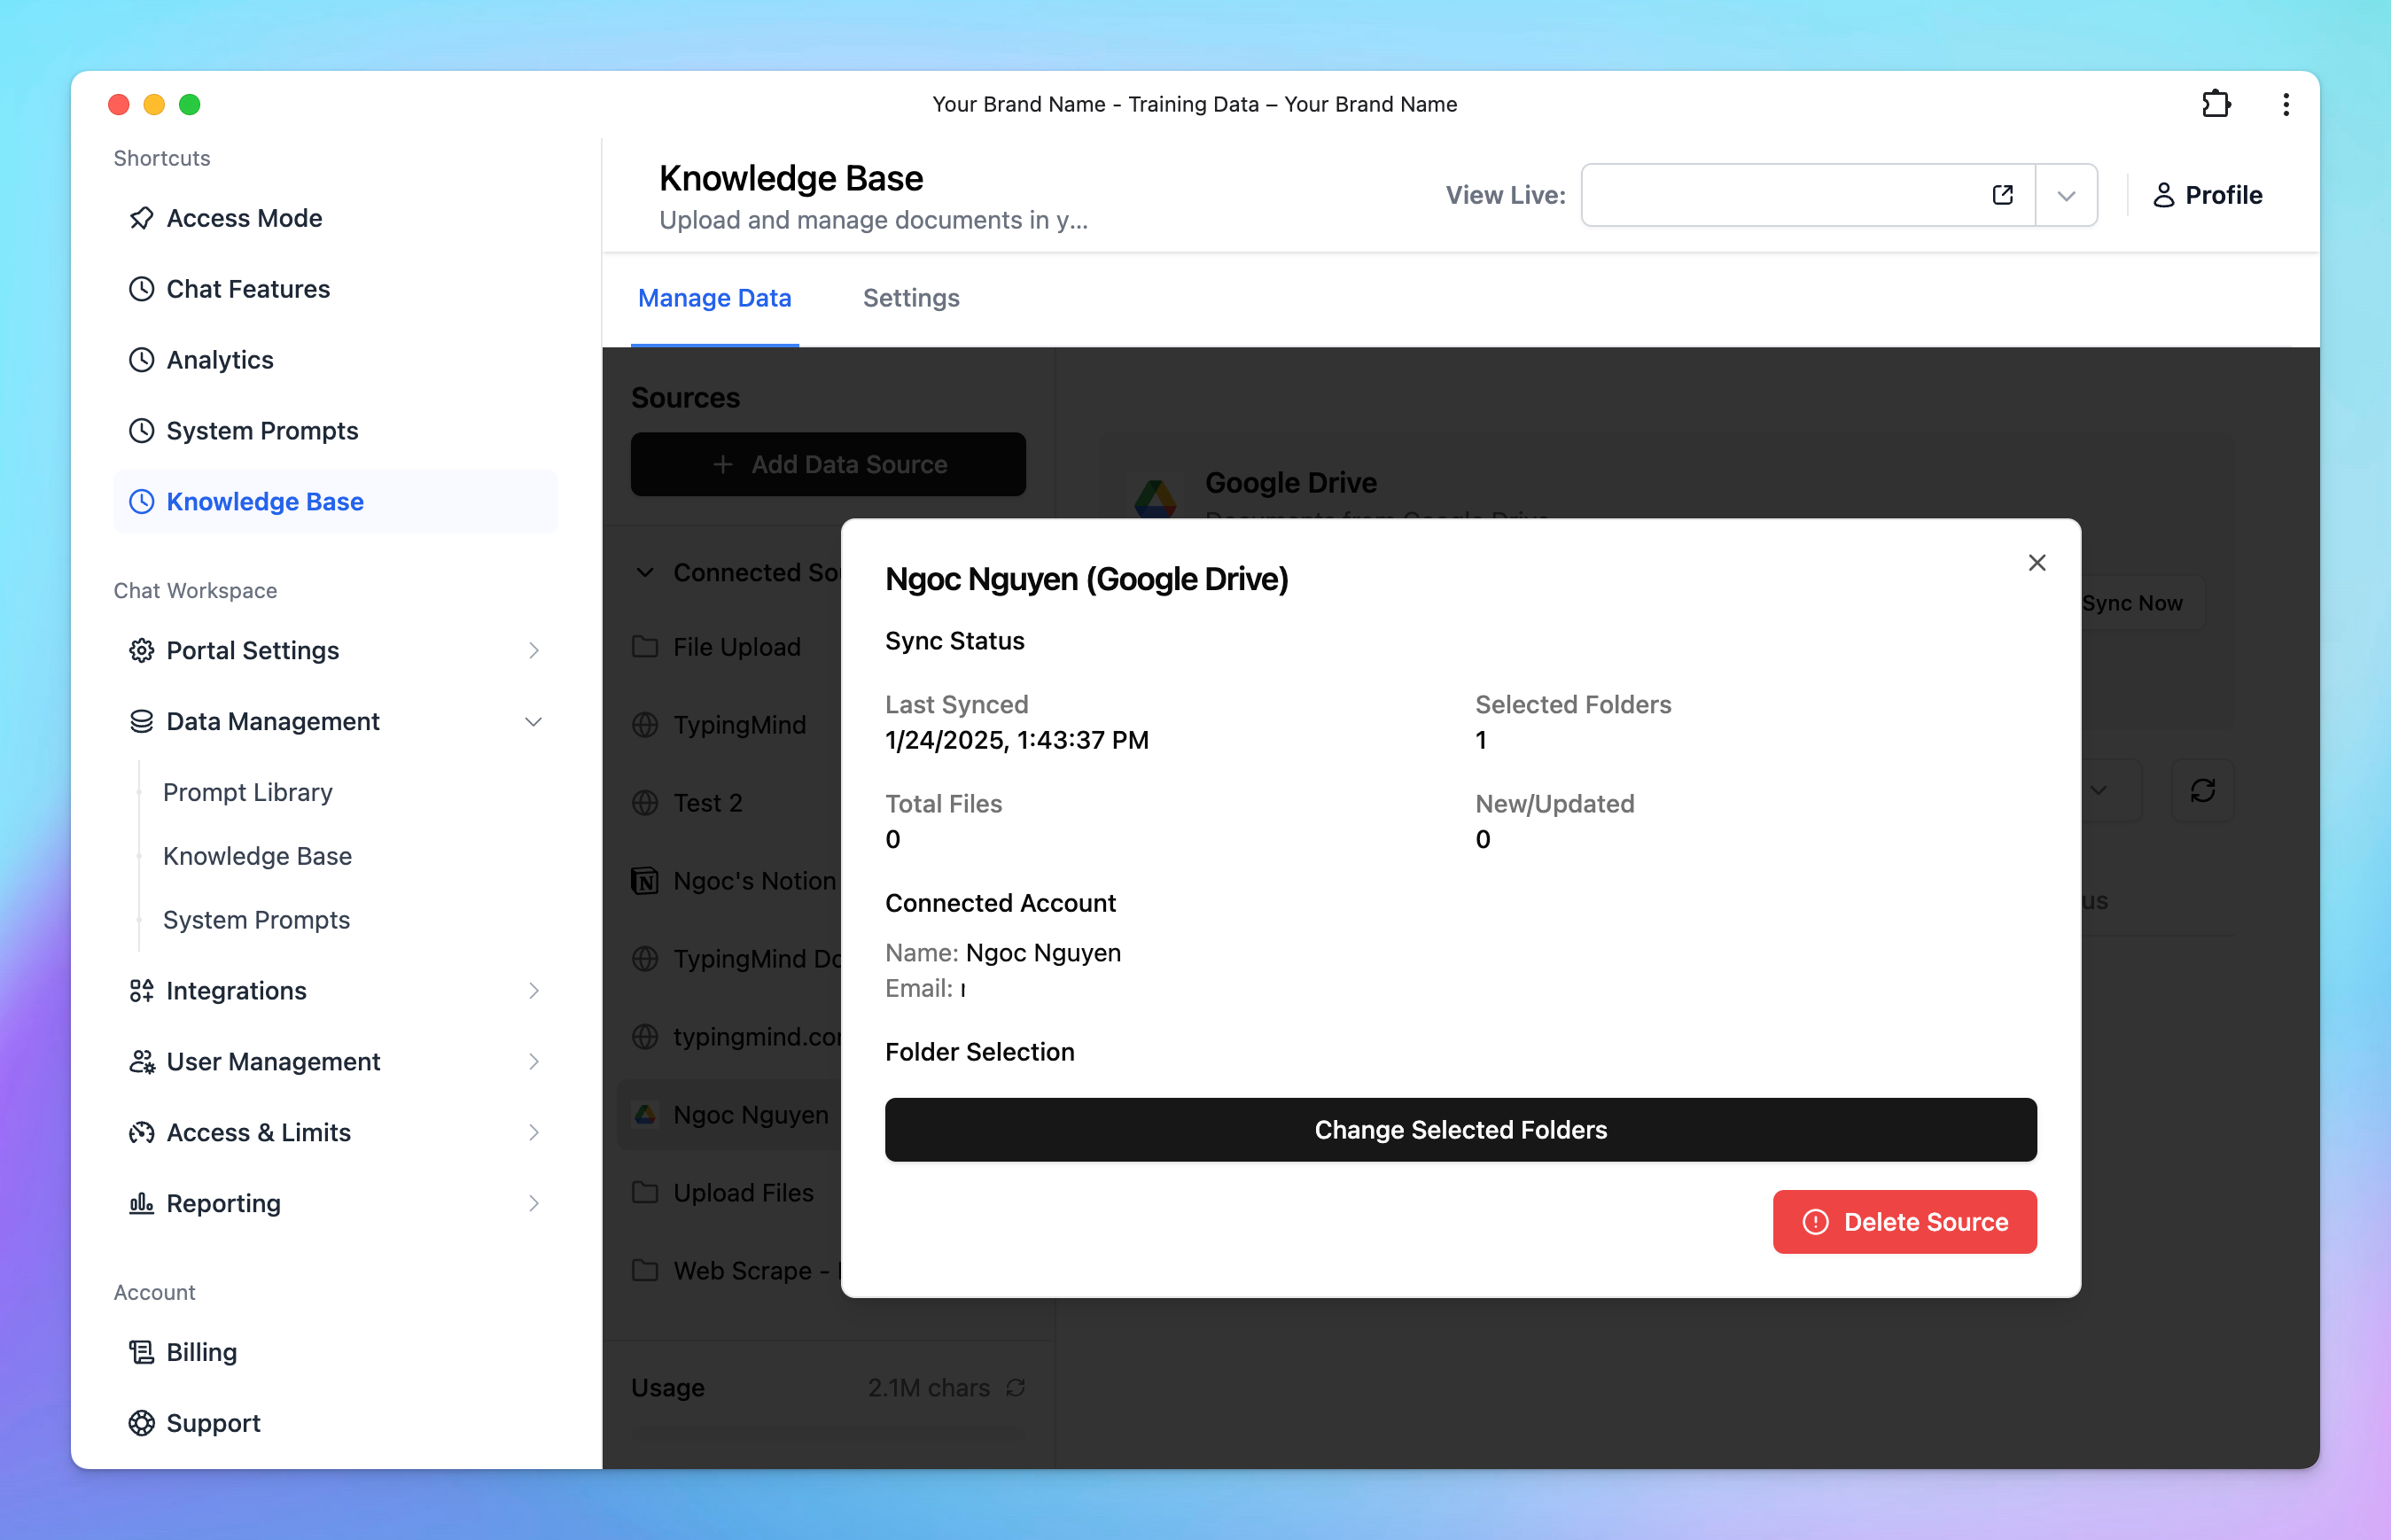Image resolution: width=2391 pixels, height=1540 pixels.
Task: Click the red Delete Source button
Action: pyautogui.click(x=1905, y=1222)
